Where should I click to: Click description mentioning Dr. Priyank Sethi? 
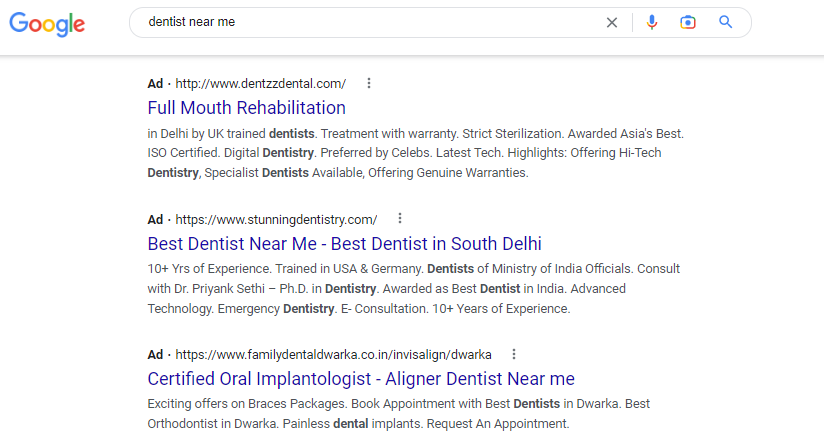pos(414,288)
